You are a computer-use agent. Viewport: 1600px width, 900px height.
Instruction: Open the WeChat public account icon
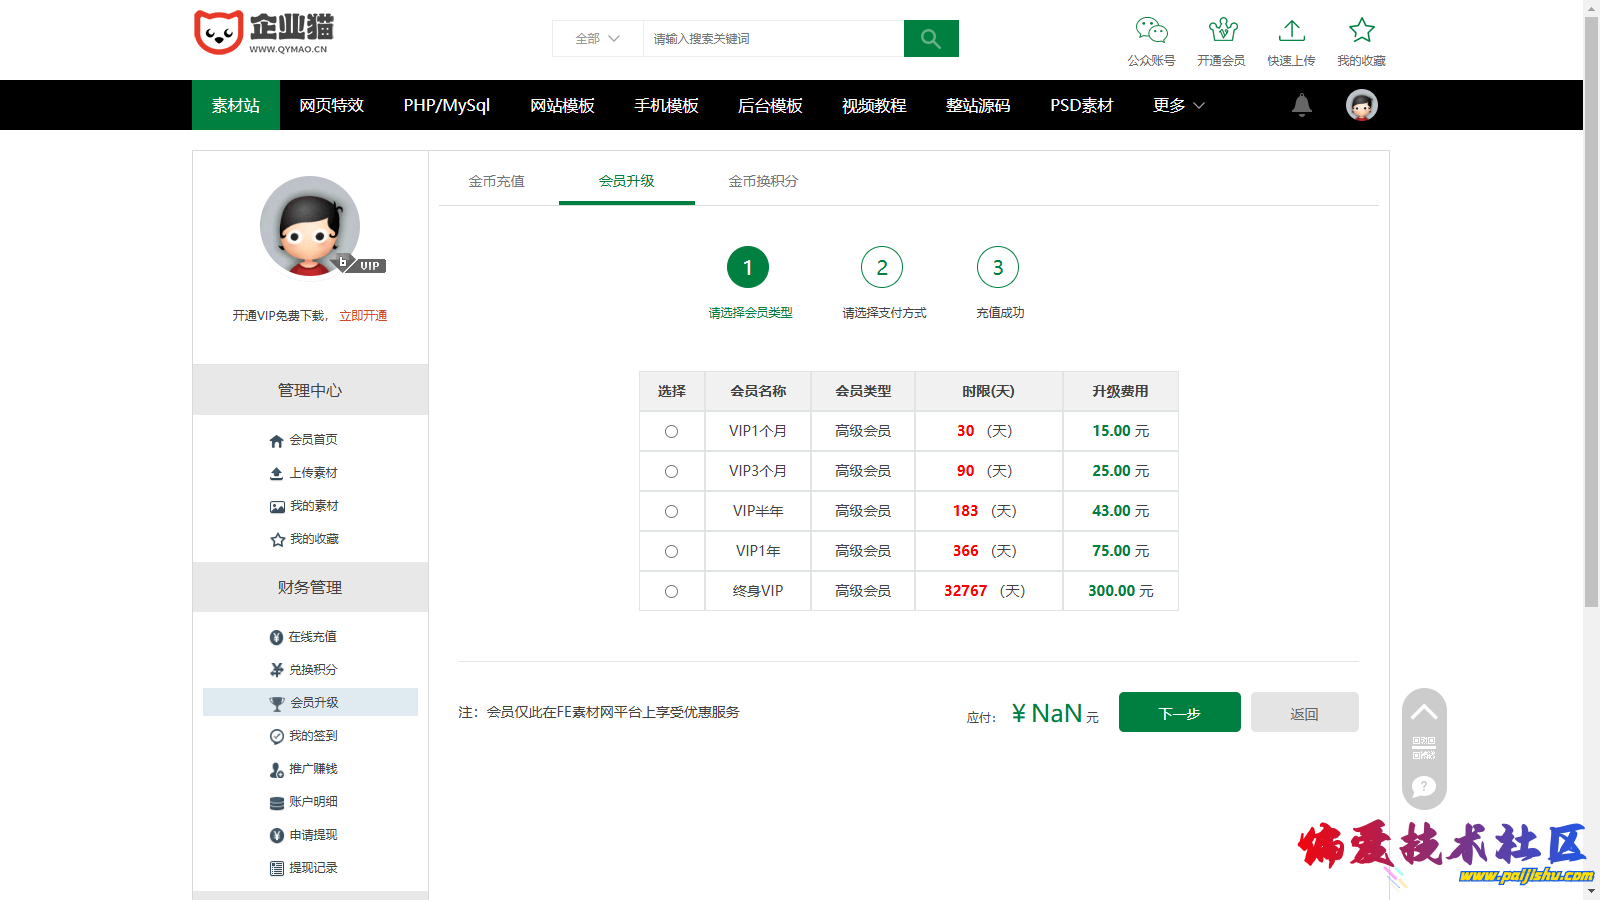(1151, 31)
